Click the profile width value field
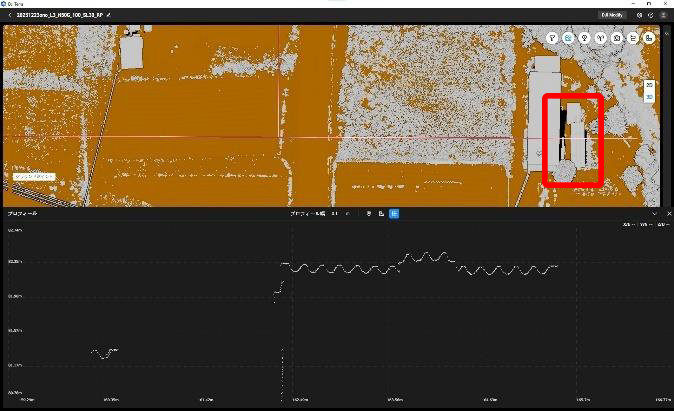 pos(335,214)
